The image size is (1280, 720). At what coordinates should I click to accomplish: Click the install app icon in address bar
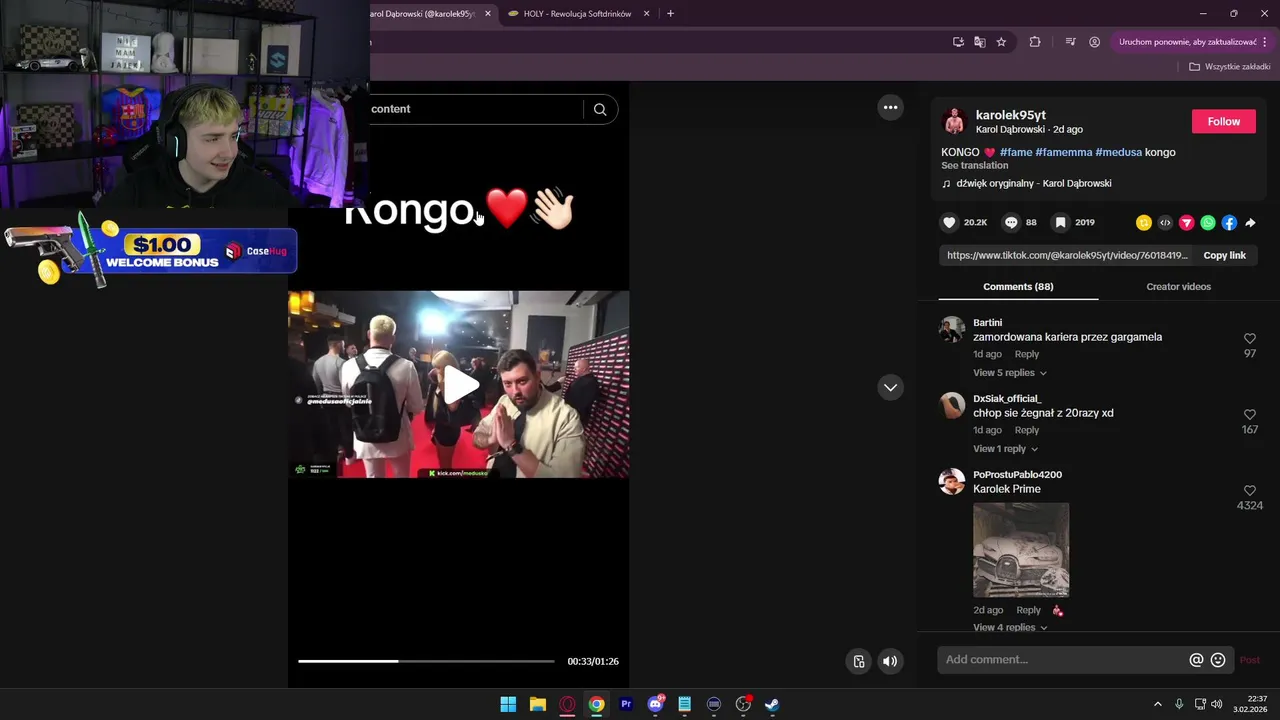click(x=958, y=42)
